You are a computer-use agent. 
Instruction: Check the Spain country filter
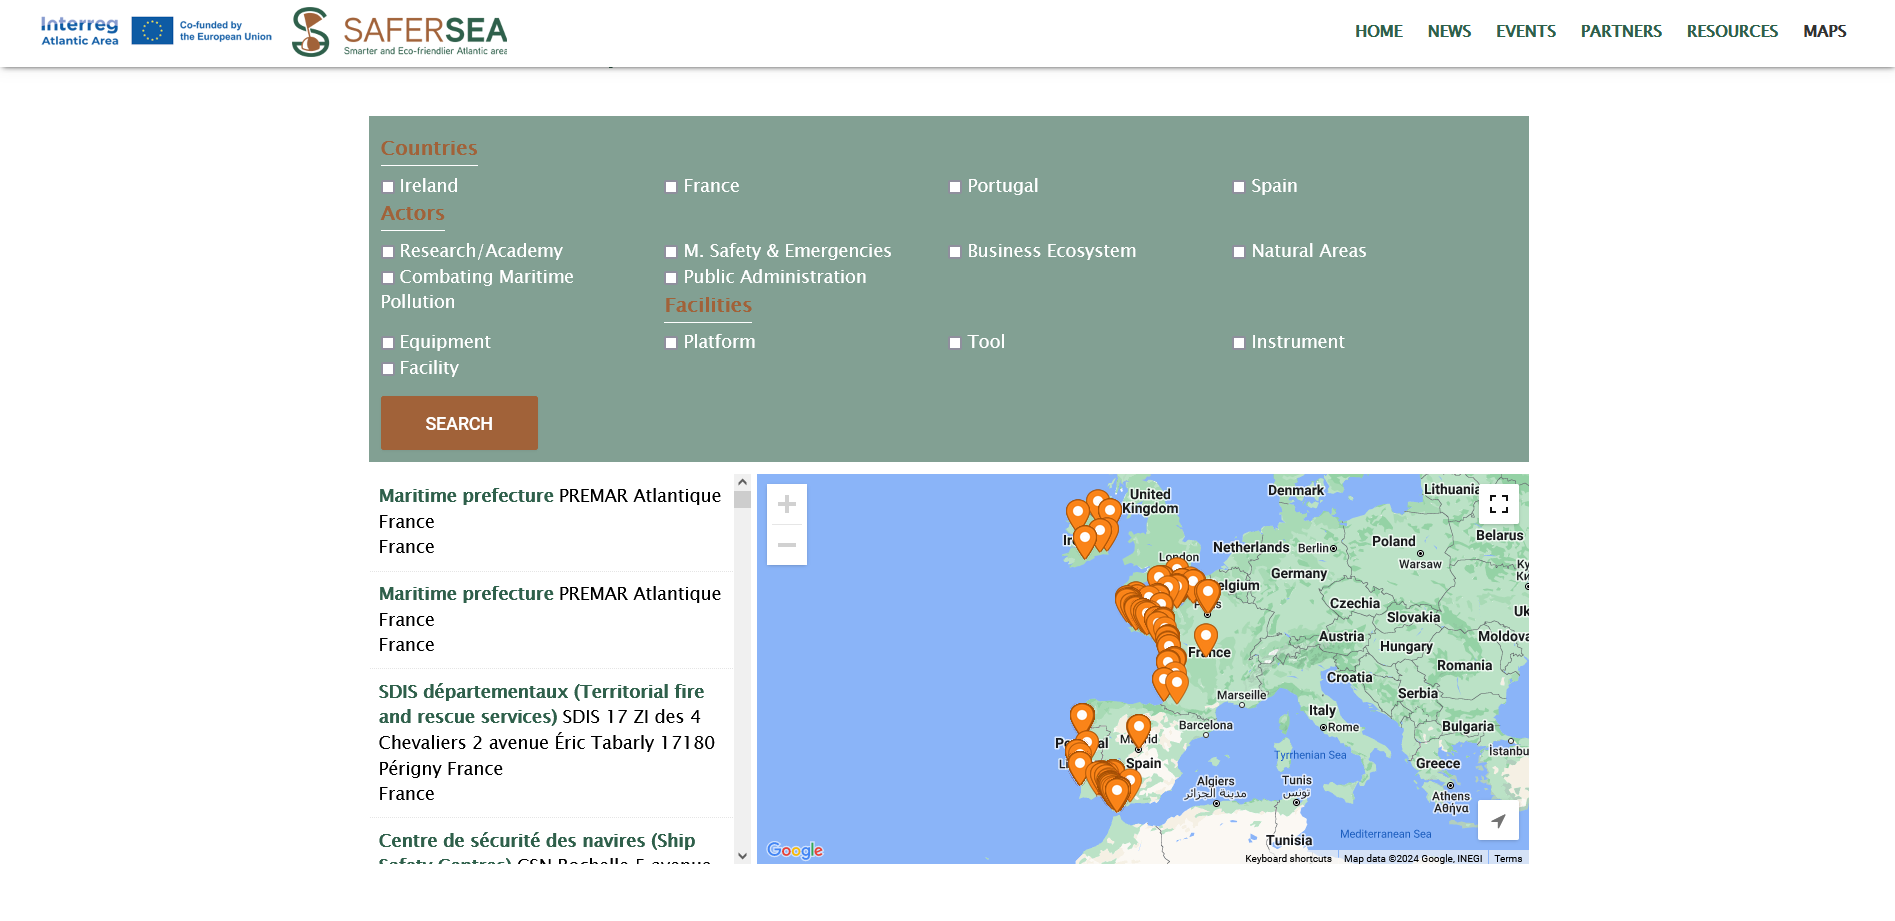coord(1239,187)
